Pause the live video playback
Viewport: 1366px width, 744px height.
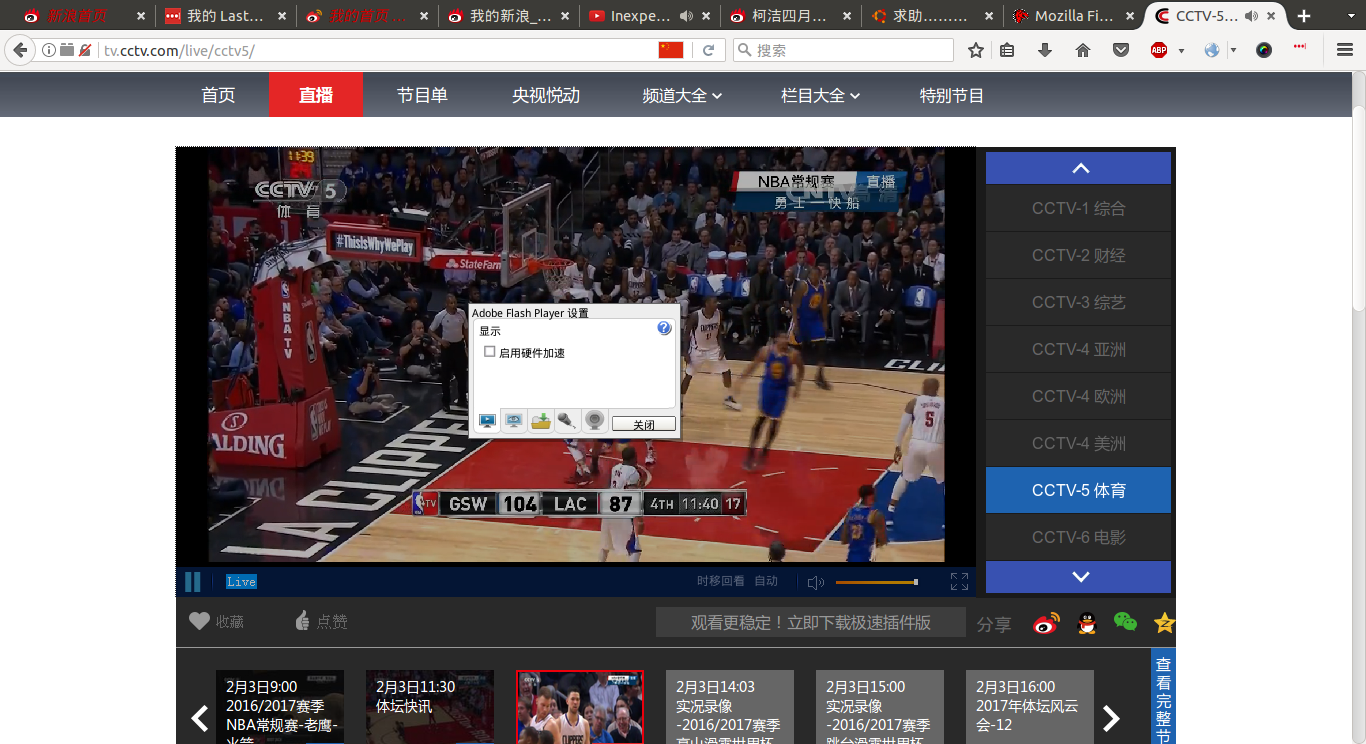click(x=193, y=581)
